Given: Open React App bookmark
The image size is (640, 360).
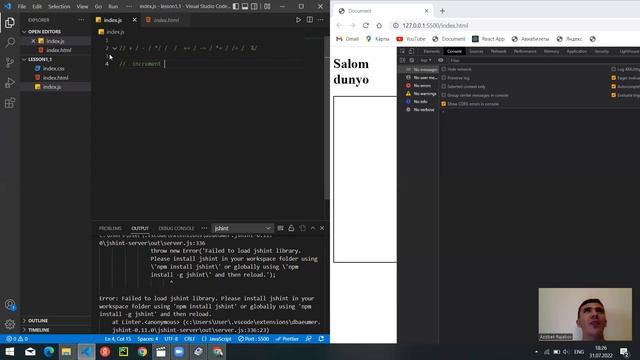Looking at the screenshot, I should (x=488, y=39).
